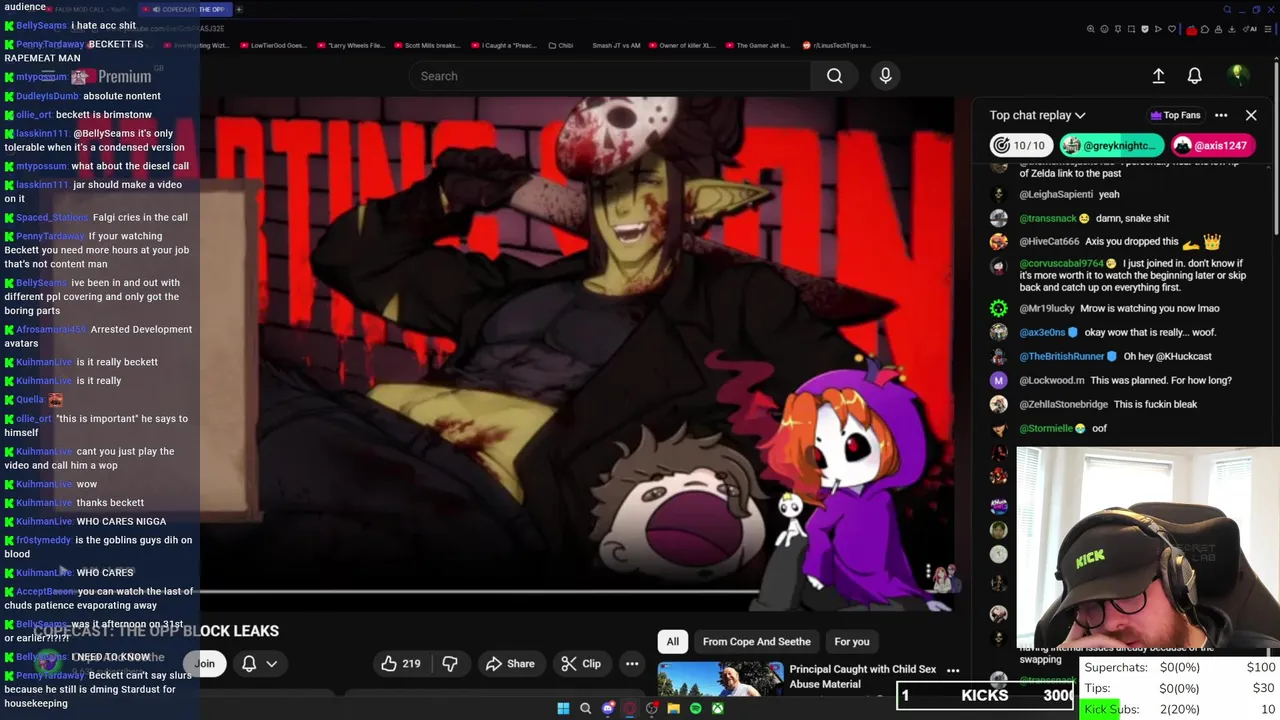This screenshot has width=1280, height=720.
Task: Click chat author @corvuscabal9764
Action: coord(1061,263)
